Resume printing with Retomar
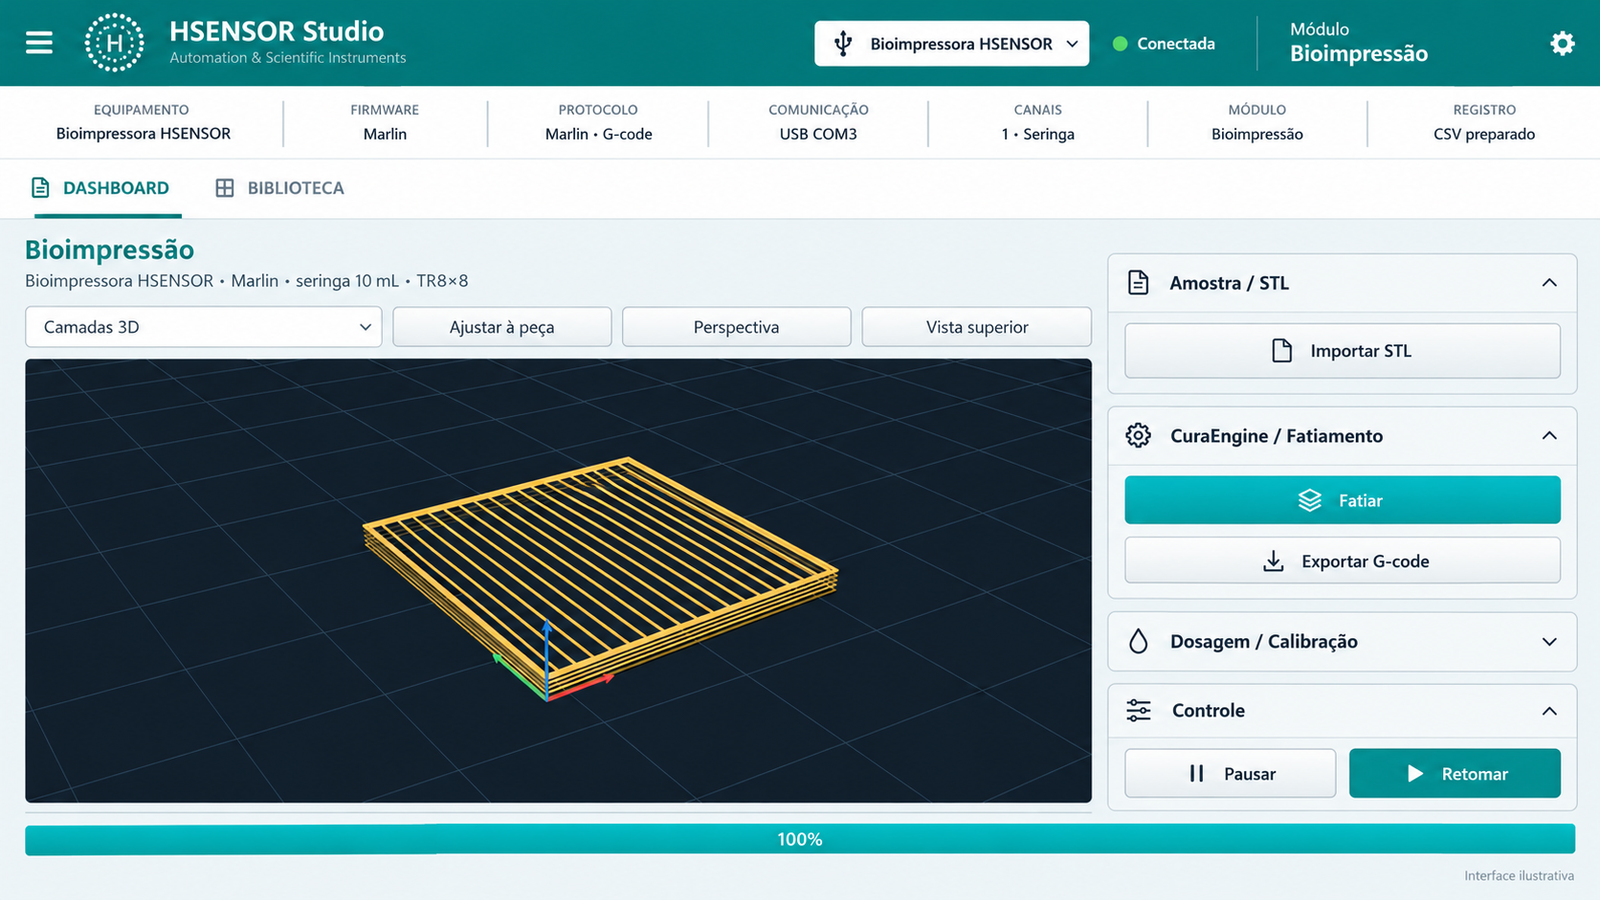 click(x=1454, y=773)
